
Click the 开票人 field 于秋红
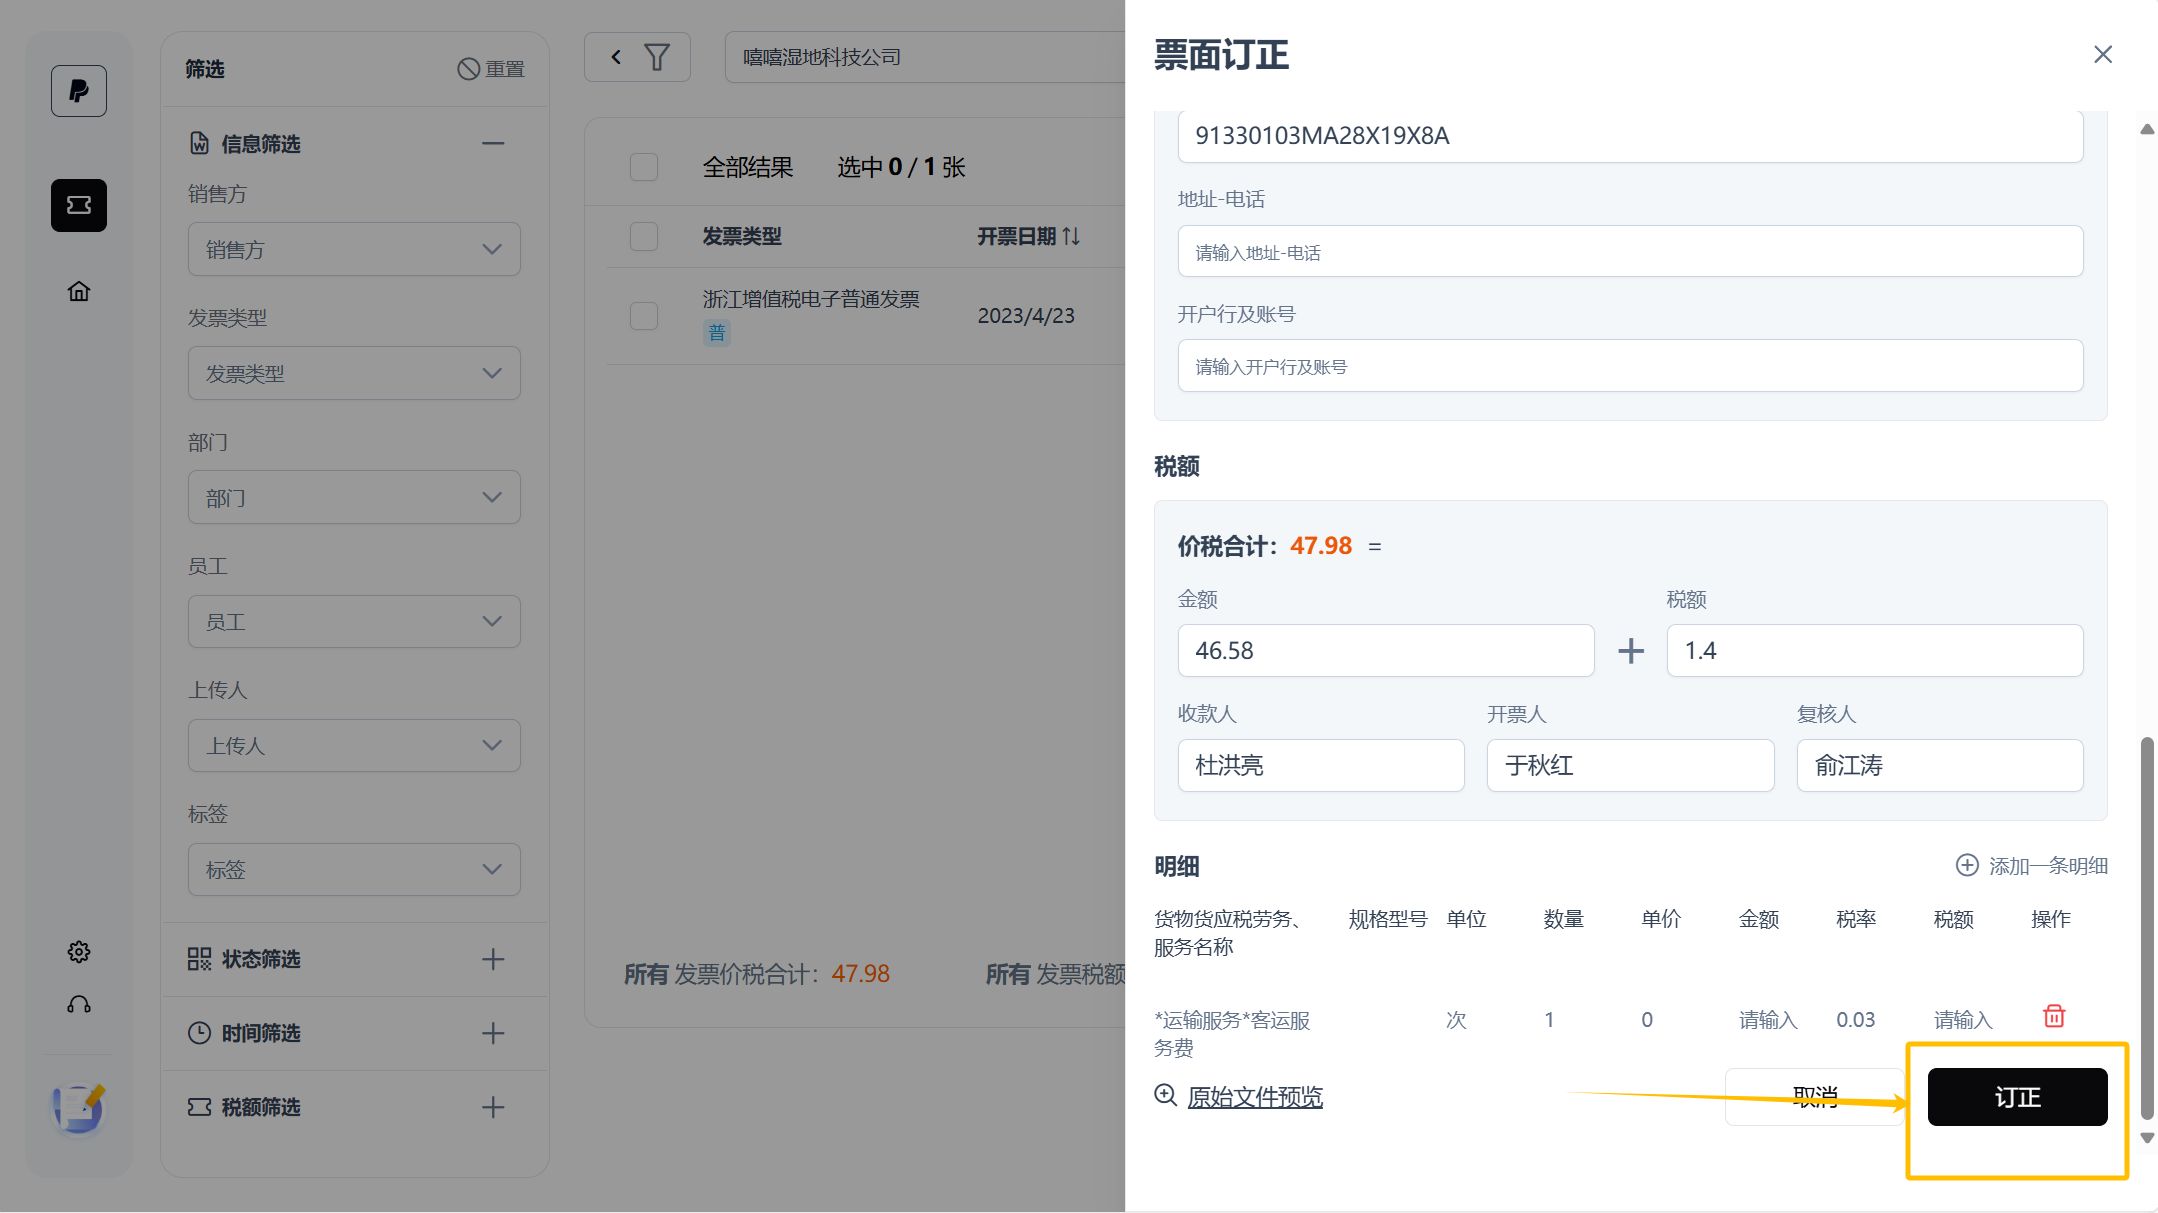point(1630,766)
